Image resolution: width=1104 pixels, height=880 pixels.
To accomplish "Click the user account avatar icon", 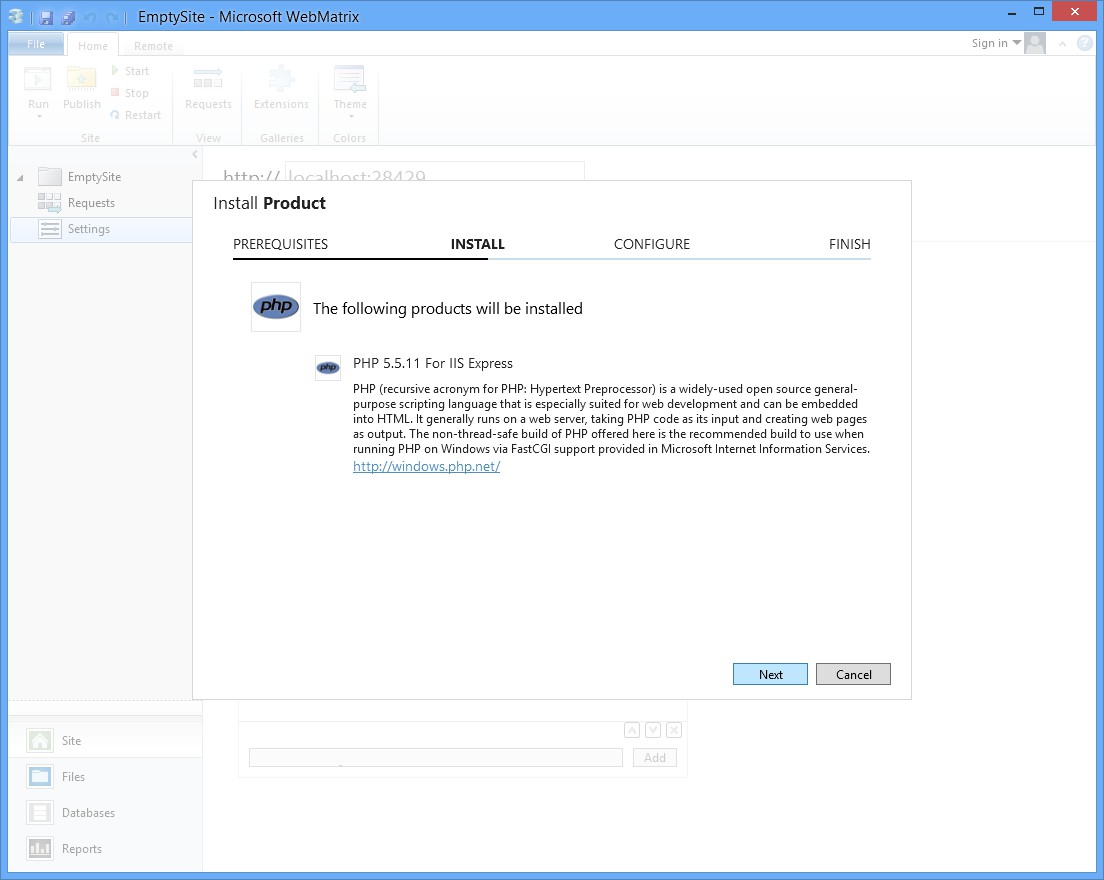I will pyautogui.click(x=1035, y=44).
